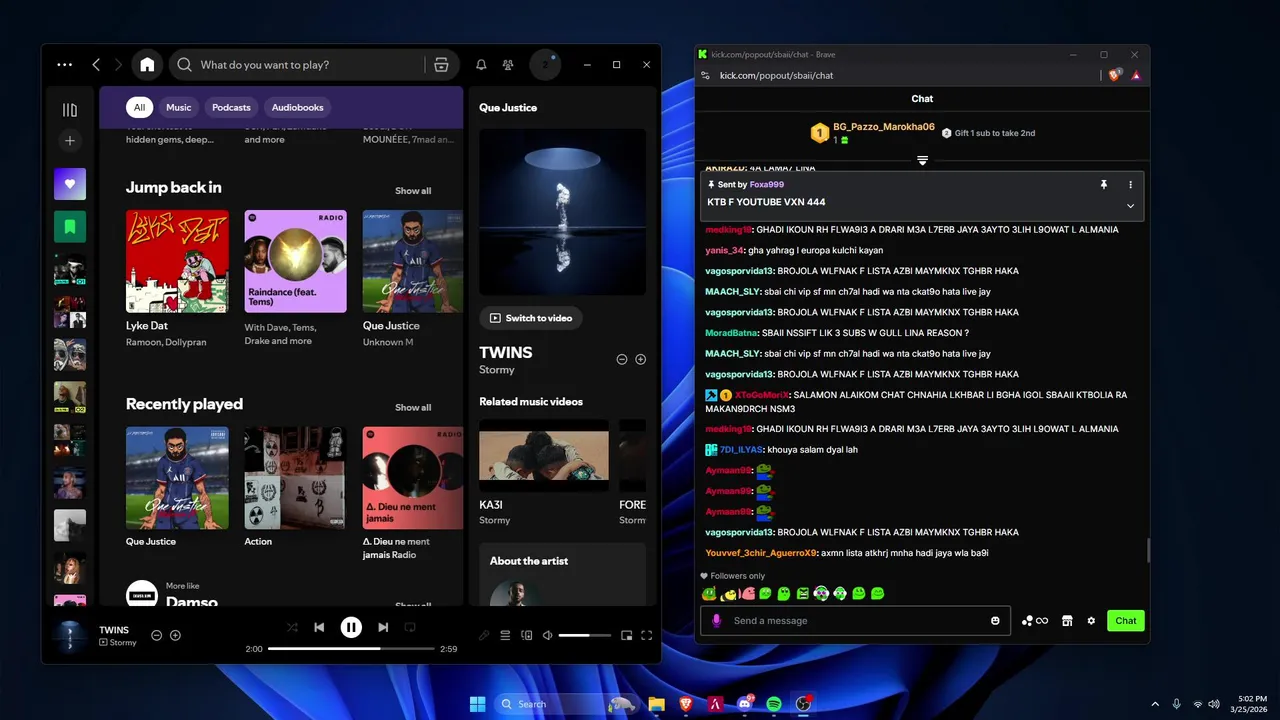Create playlist with the sidebar plus icon

click(70, 141)
